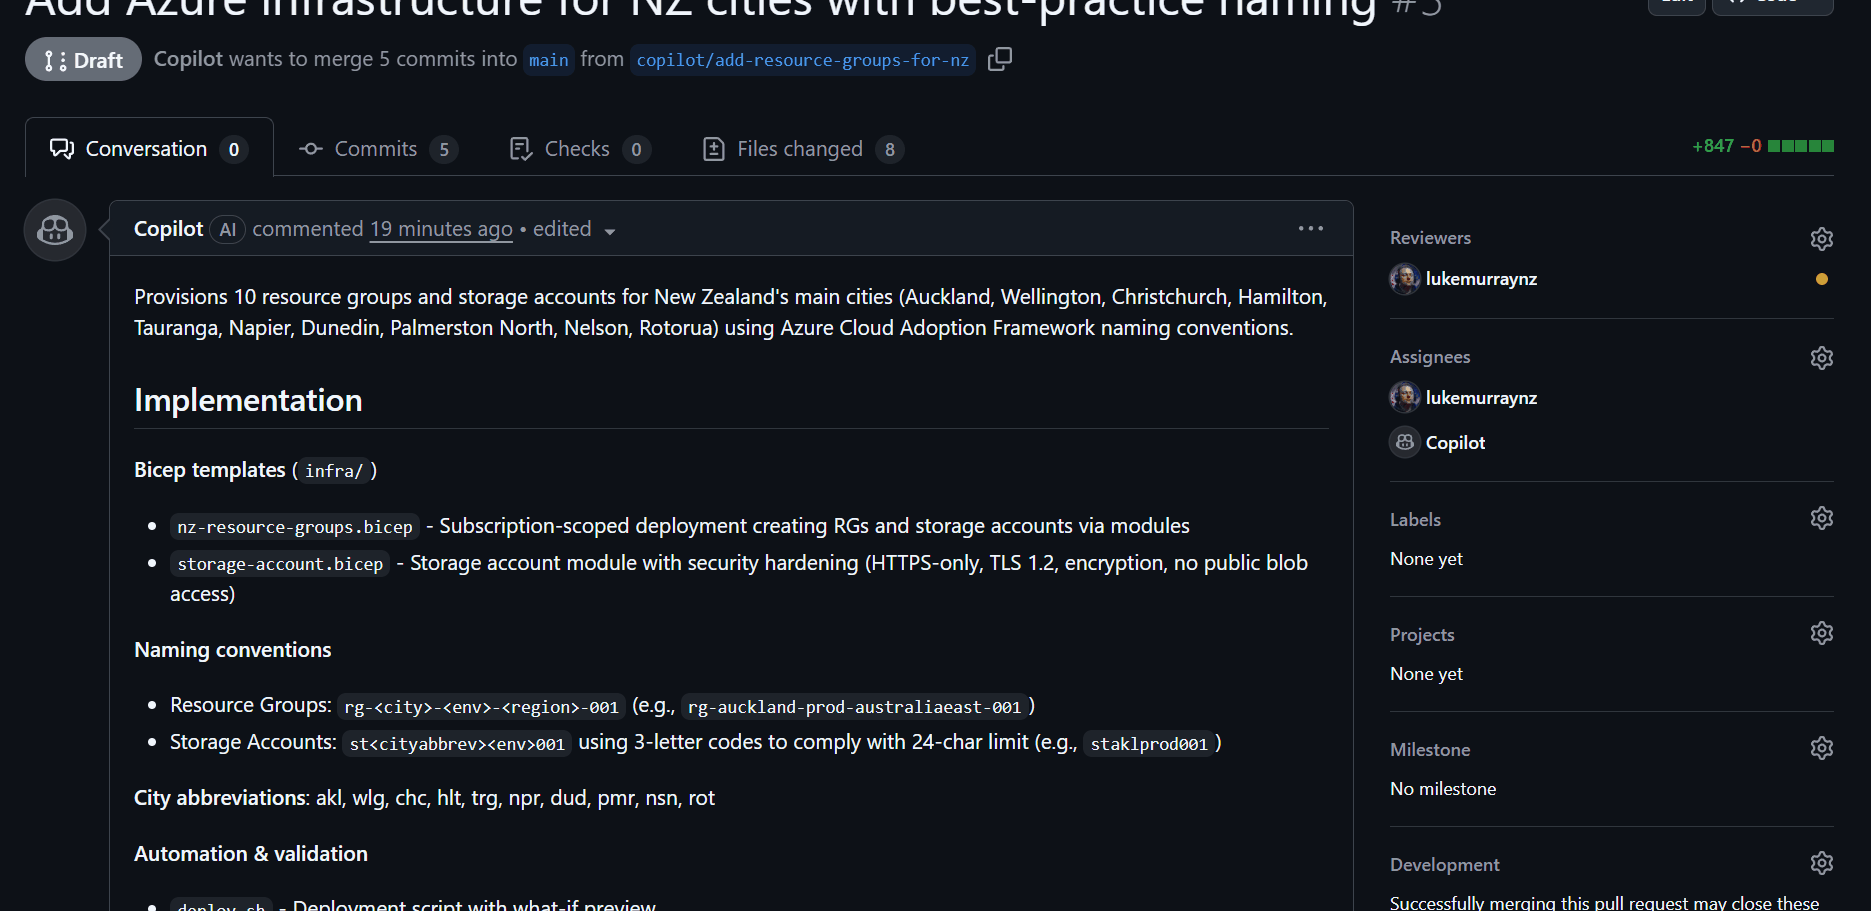This screenshot has width=1871, height=911.
Task: Open Reviewers settings gear
Action: tap(1821, 239)
